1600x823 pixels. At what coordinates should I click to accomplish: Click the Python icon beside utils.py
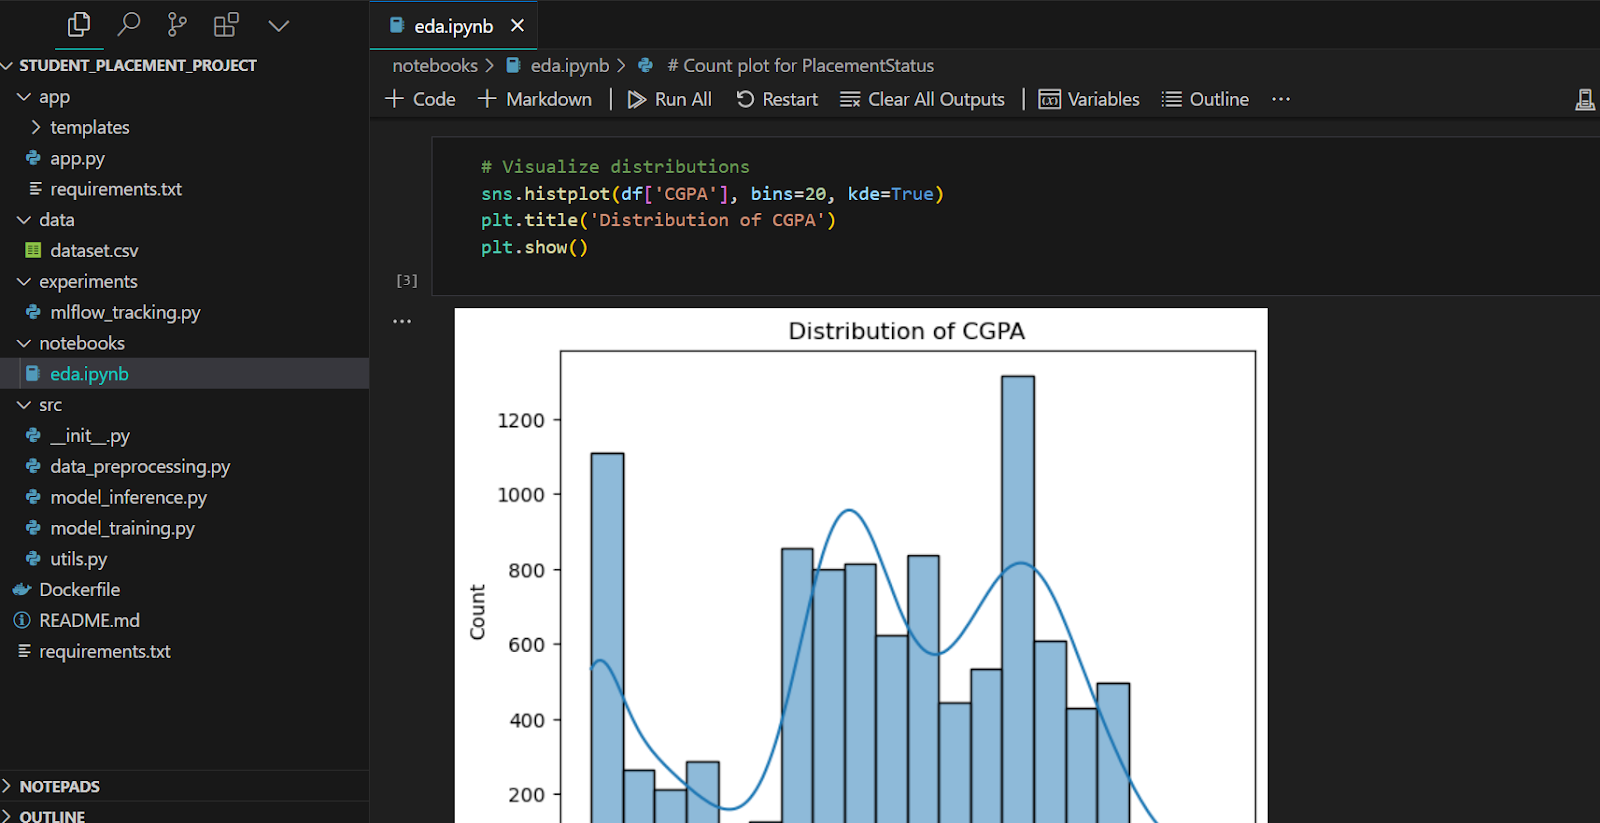33,559
